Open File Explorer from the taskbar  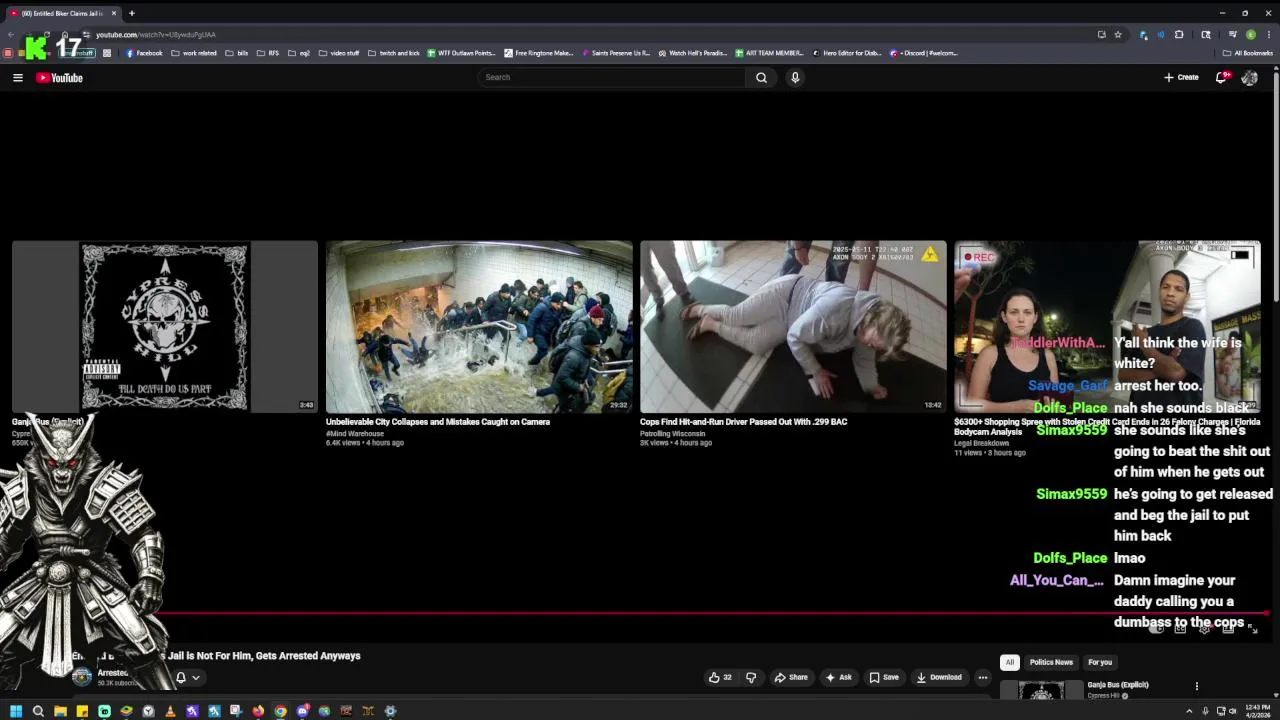coord(60,711)
